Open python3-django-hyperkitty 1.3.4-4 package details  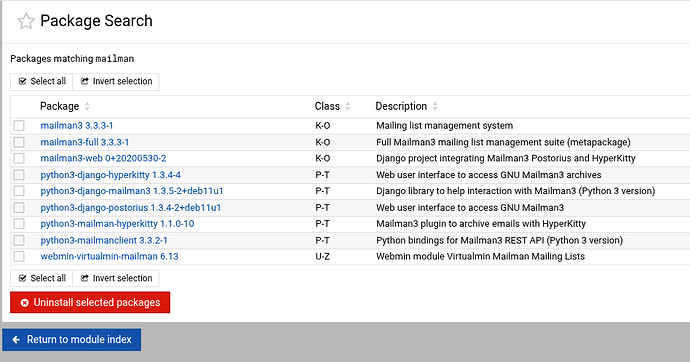[110, 175]
